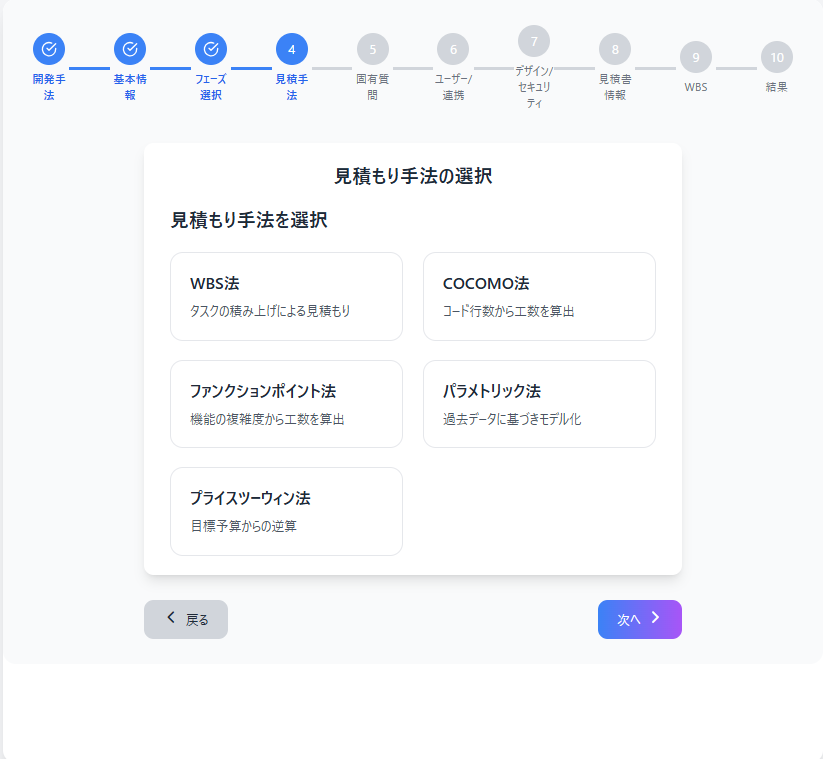The height and width of the screenshot is (759, 823).
Task: Click the 見積手法 step label
Action: point(291,82)
